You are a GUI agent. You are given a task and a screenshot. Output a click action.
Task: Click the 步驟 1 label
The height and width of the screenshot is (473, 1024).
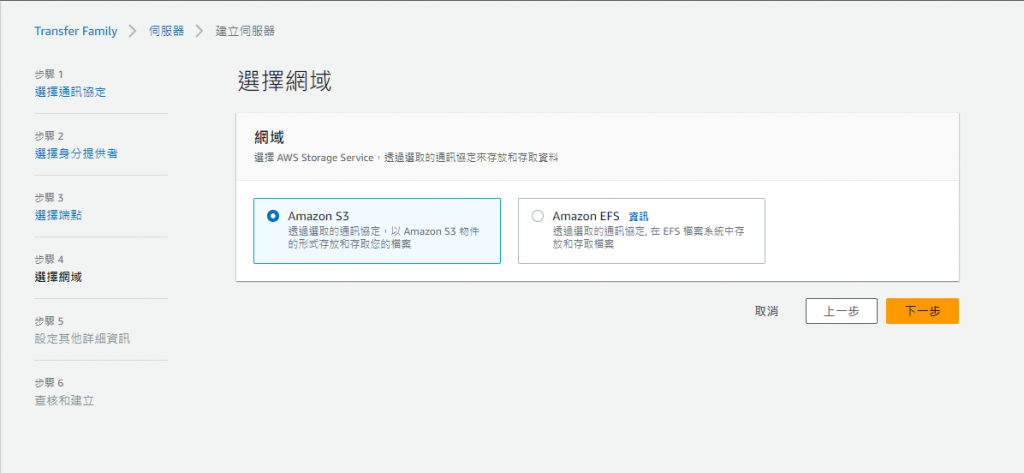tap(49, 74)
